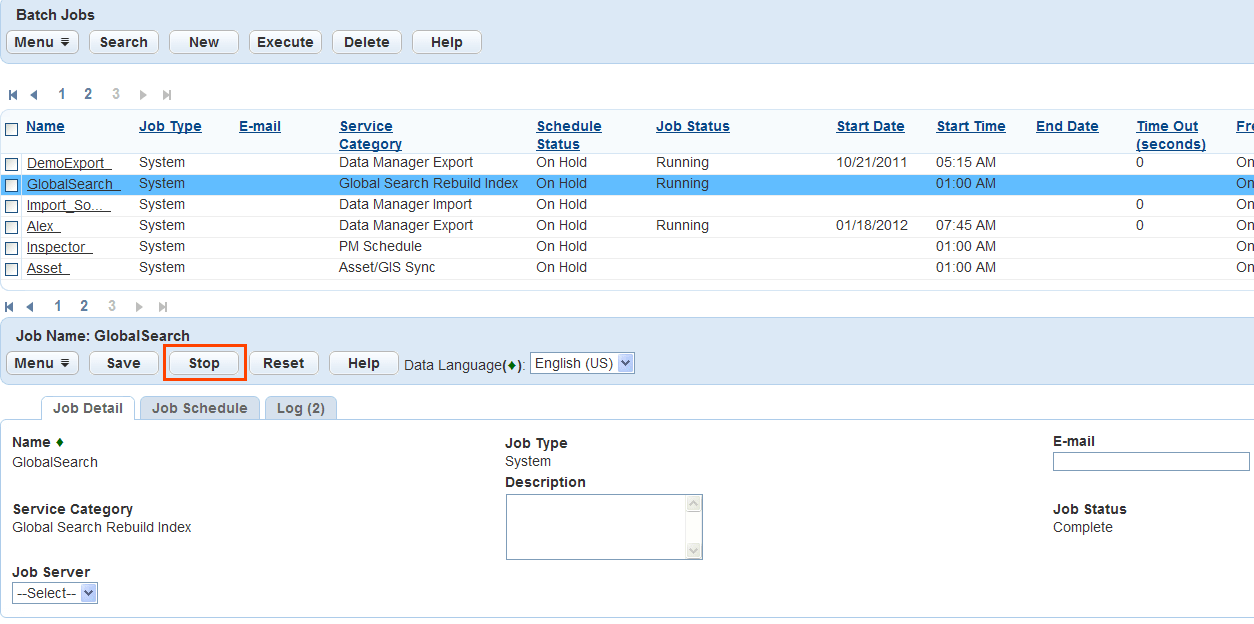Click previous page arrow above the jobs table

click(x=34, y=95)
